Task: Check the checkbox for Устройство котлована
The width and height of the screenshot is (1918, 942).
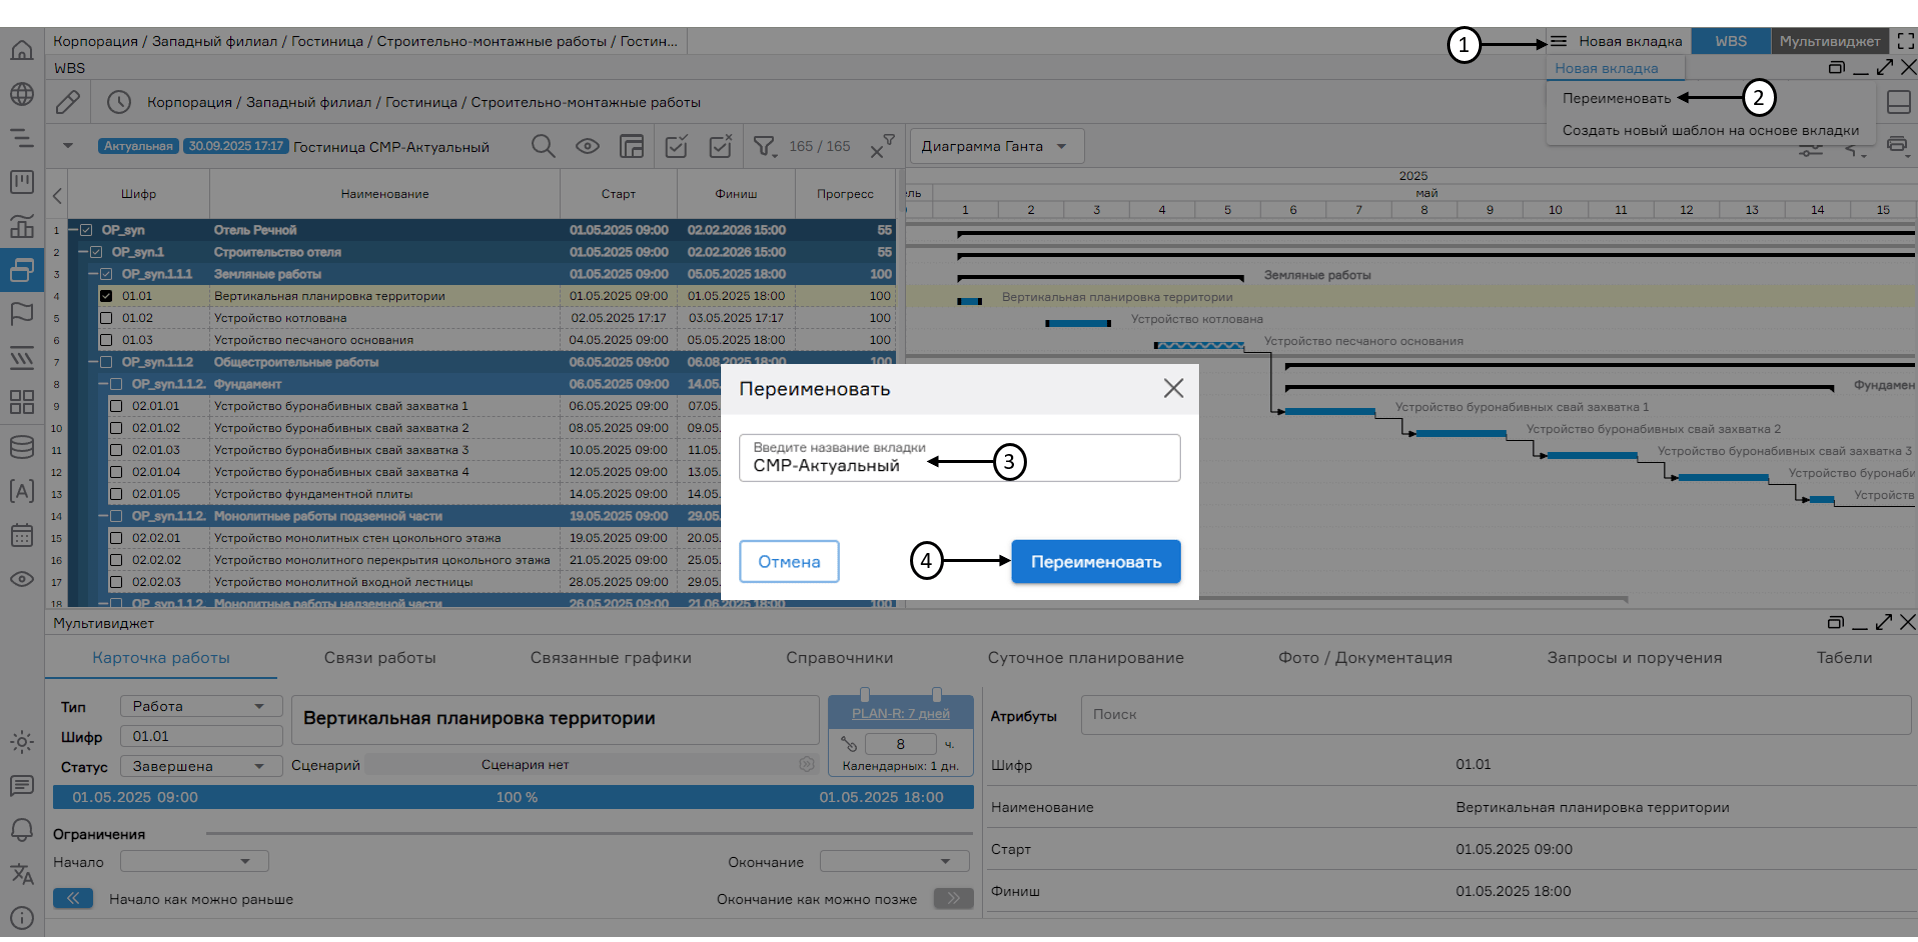Action: [x=104, y=317]
